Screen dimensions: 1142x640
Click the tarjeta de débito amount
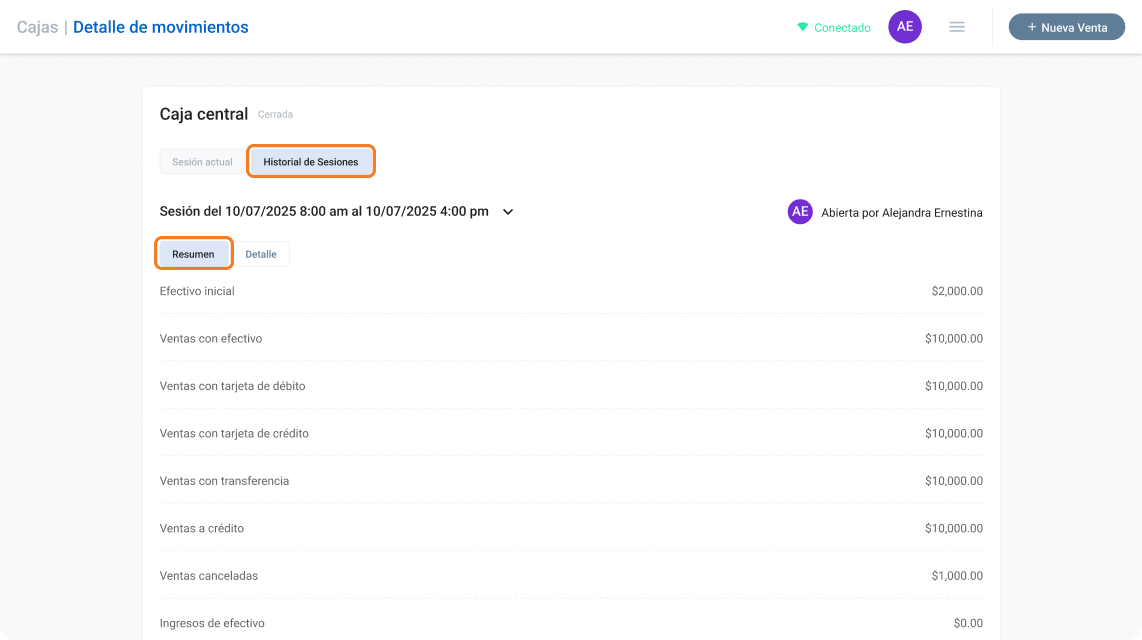[953, 386]
